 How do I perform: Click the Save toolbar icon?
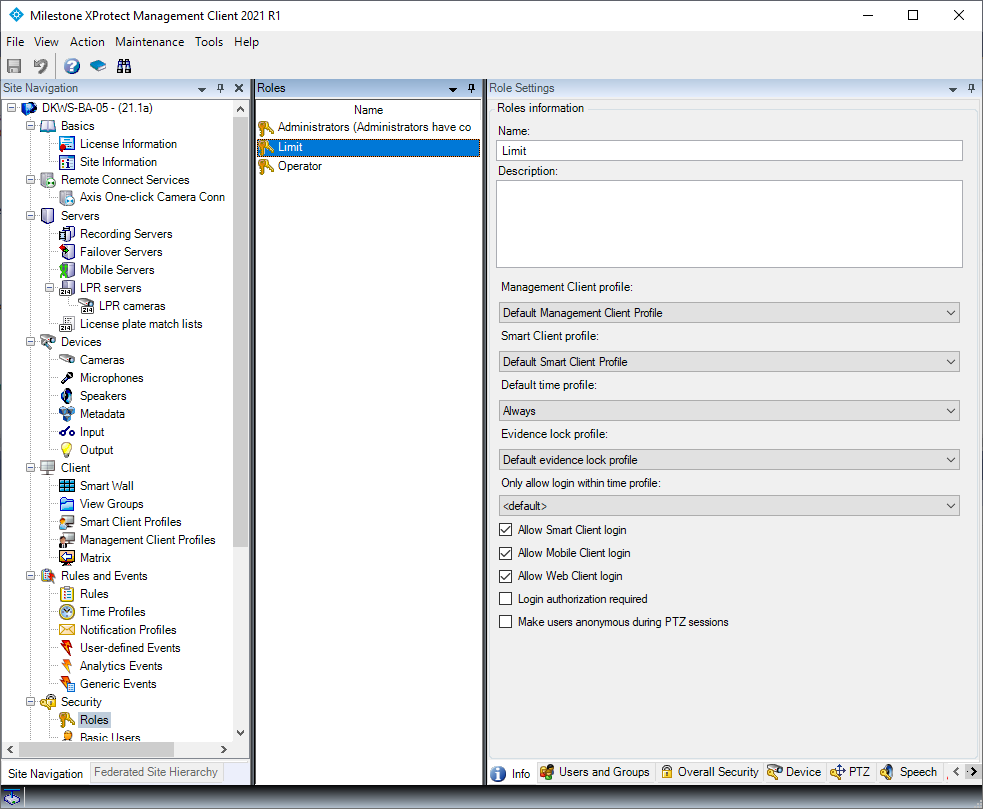pos(13,65)
